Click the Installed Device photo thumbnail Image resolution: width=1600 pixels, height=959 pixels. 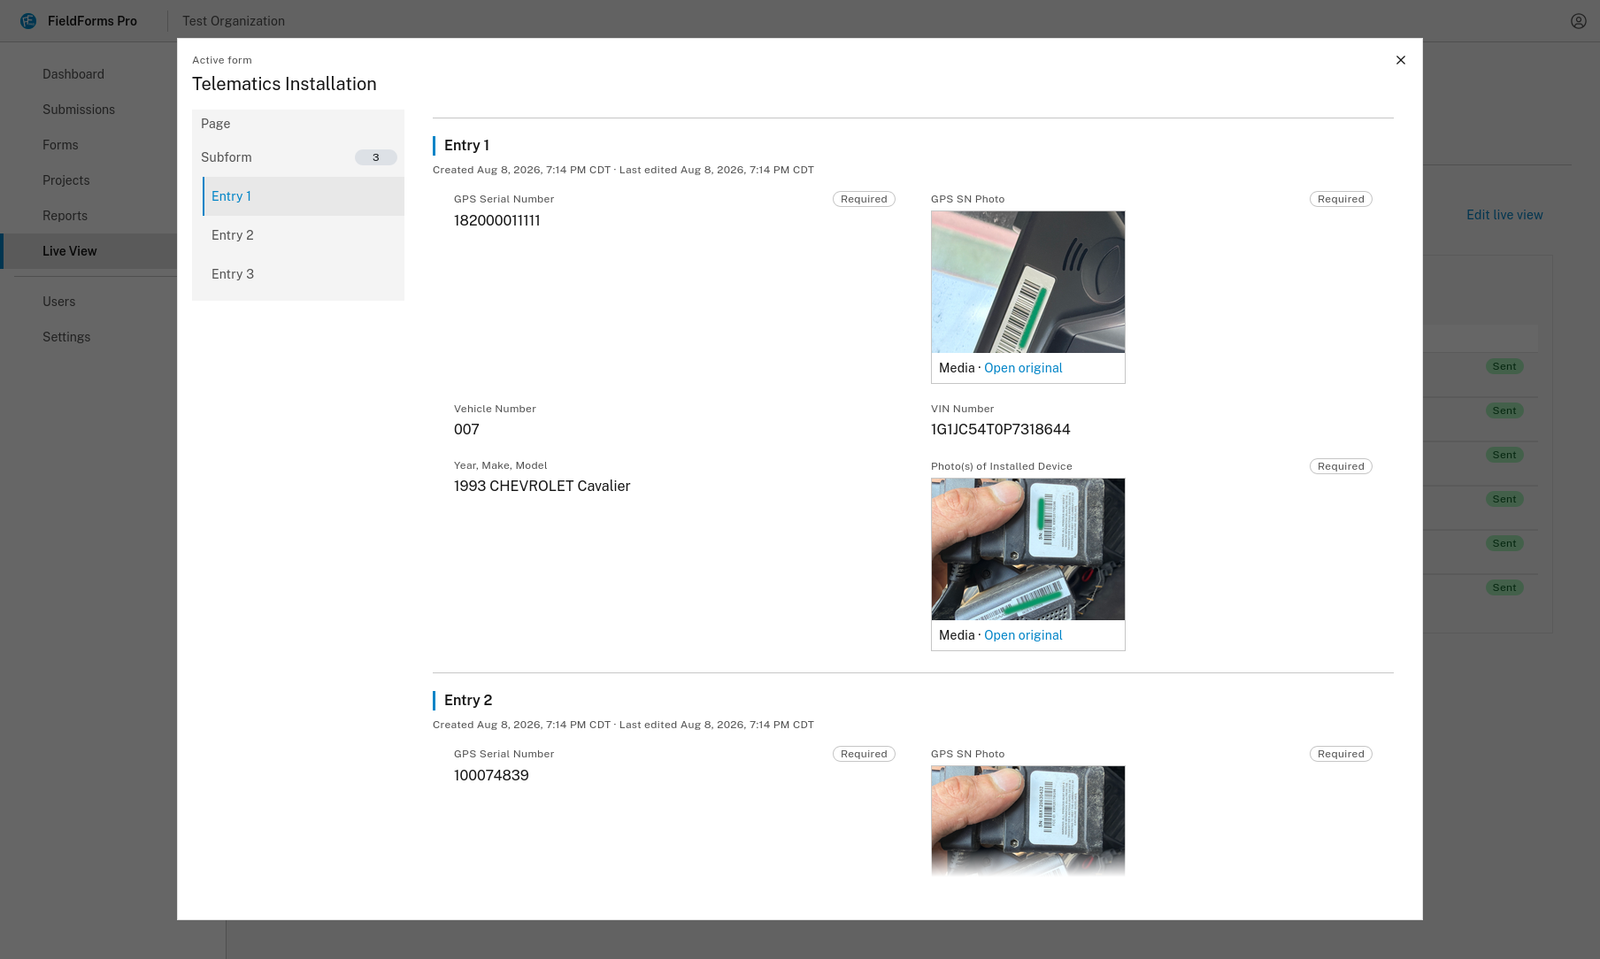1028,549
